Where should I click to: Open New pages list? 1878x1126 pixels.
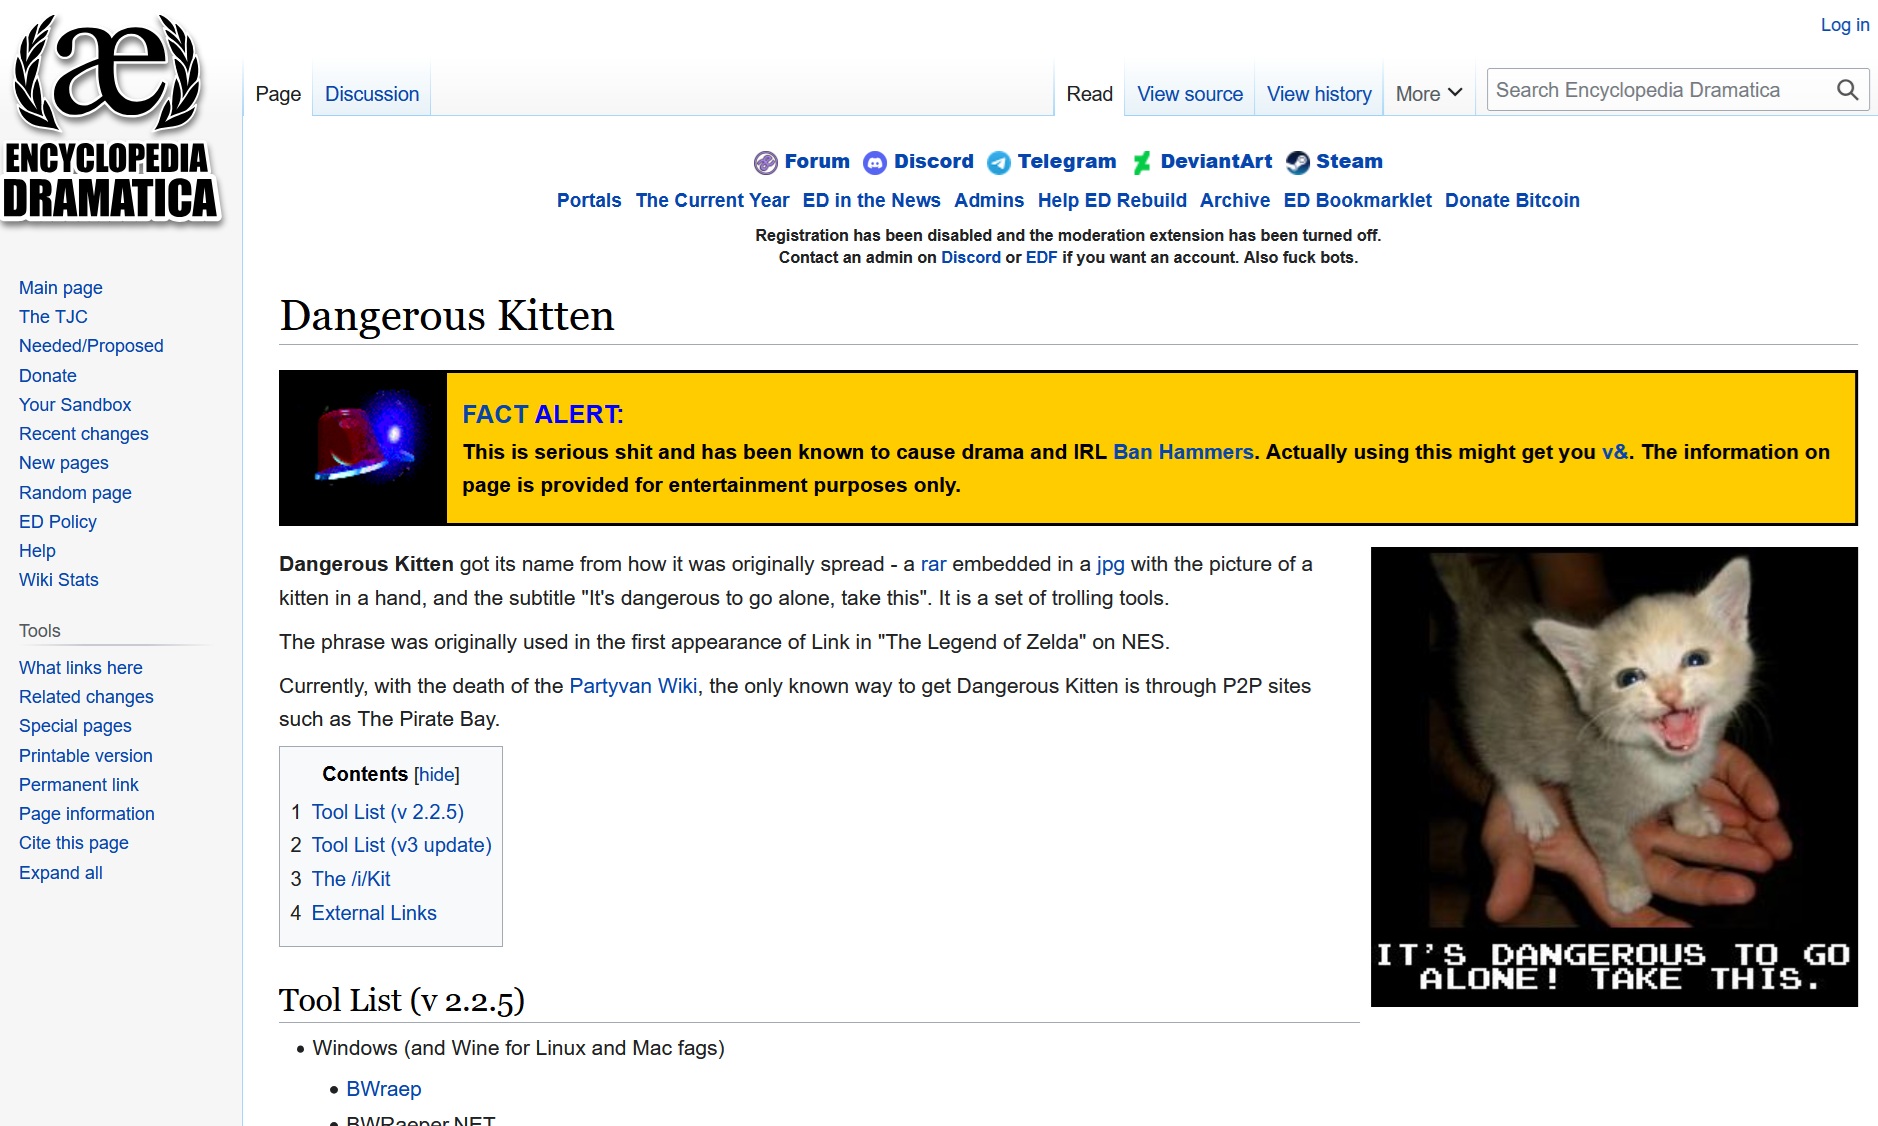[64, 463]
